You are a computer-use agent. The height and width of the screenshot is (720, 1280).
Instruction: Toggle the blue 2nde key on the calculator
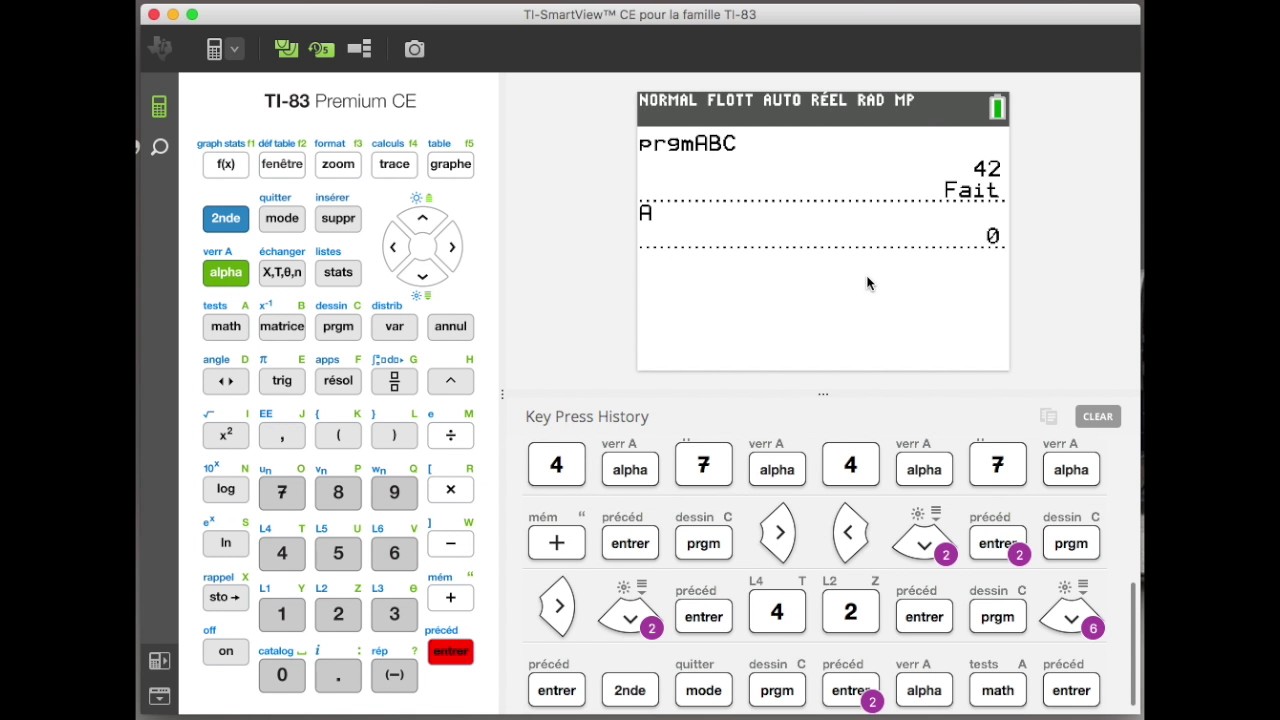226,218
